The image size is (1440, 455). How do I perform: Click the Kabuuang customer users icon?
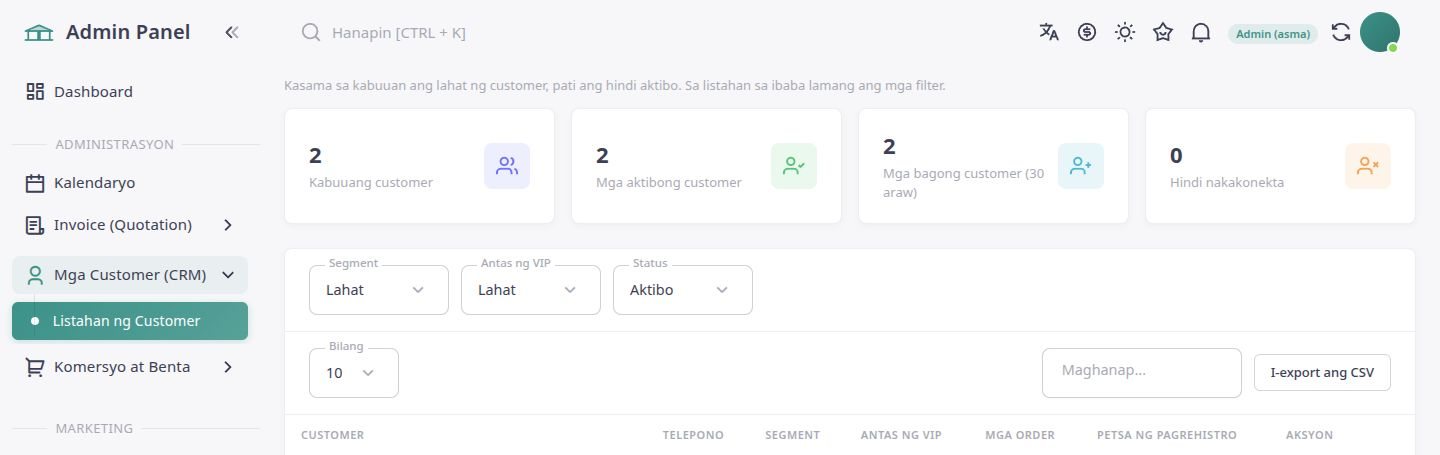pos(507,166)
